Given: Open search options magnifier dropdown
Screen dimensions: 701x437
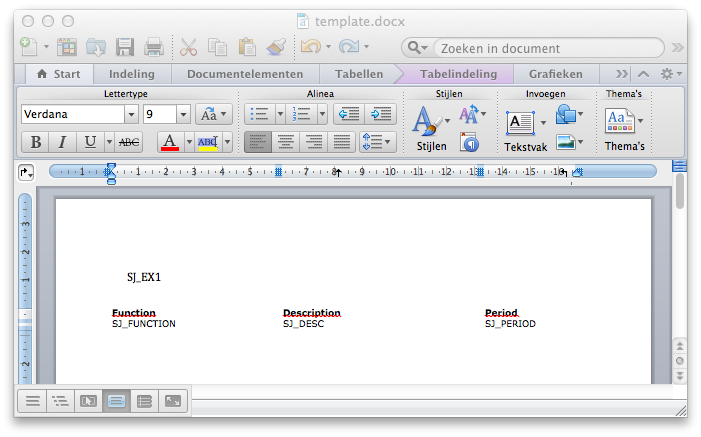Looking at the screenshot, I should (x=418, y=47).
